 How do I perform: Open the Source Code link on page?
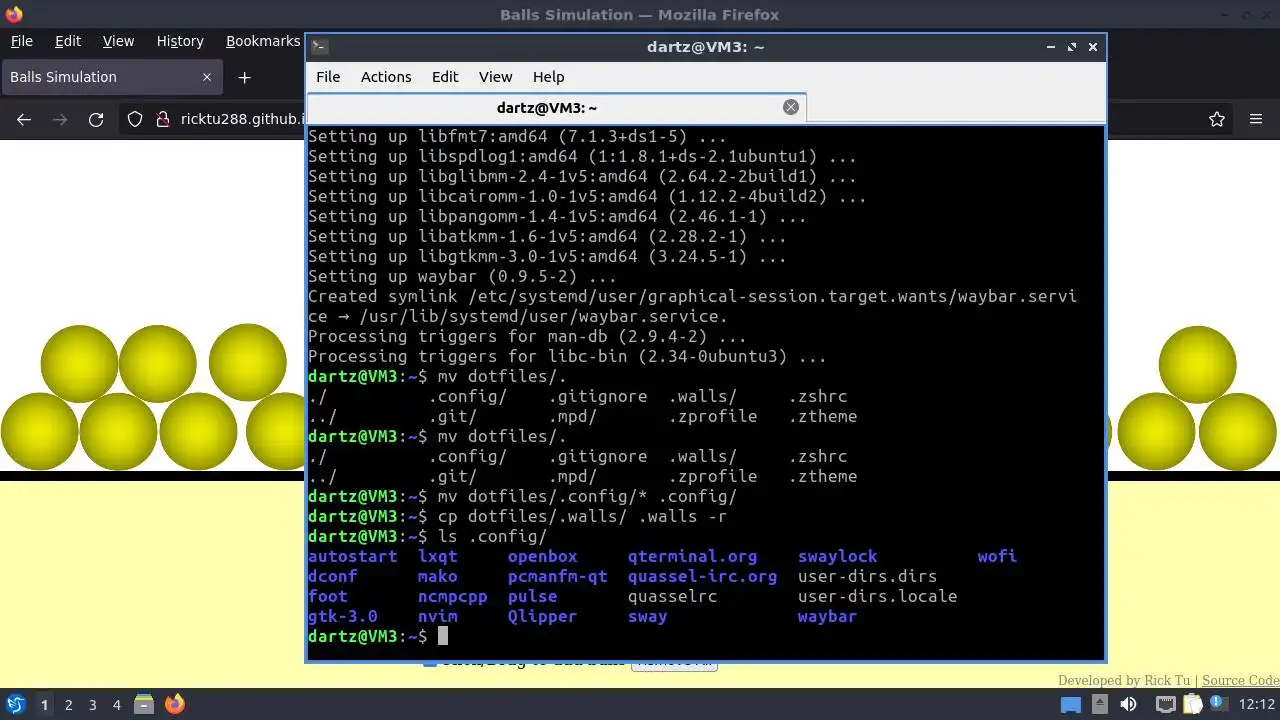(x=1240, y=681)
